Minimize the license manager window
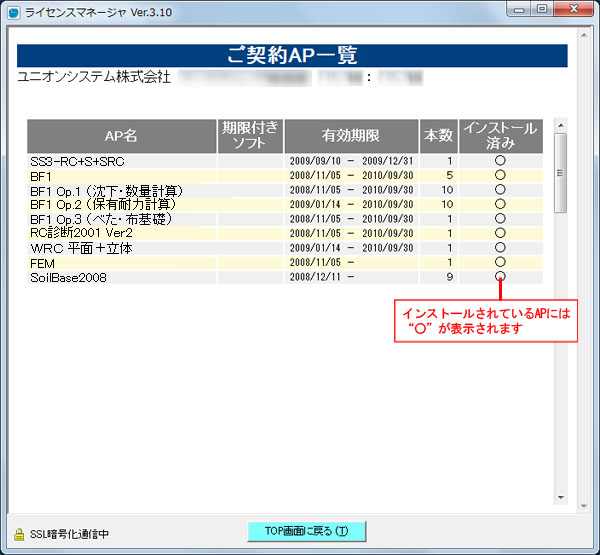Screen dimensions: 600x555 tap(518, 10)
